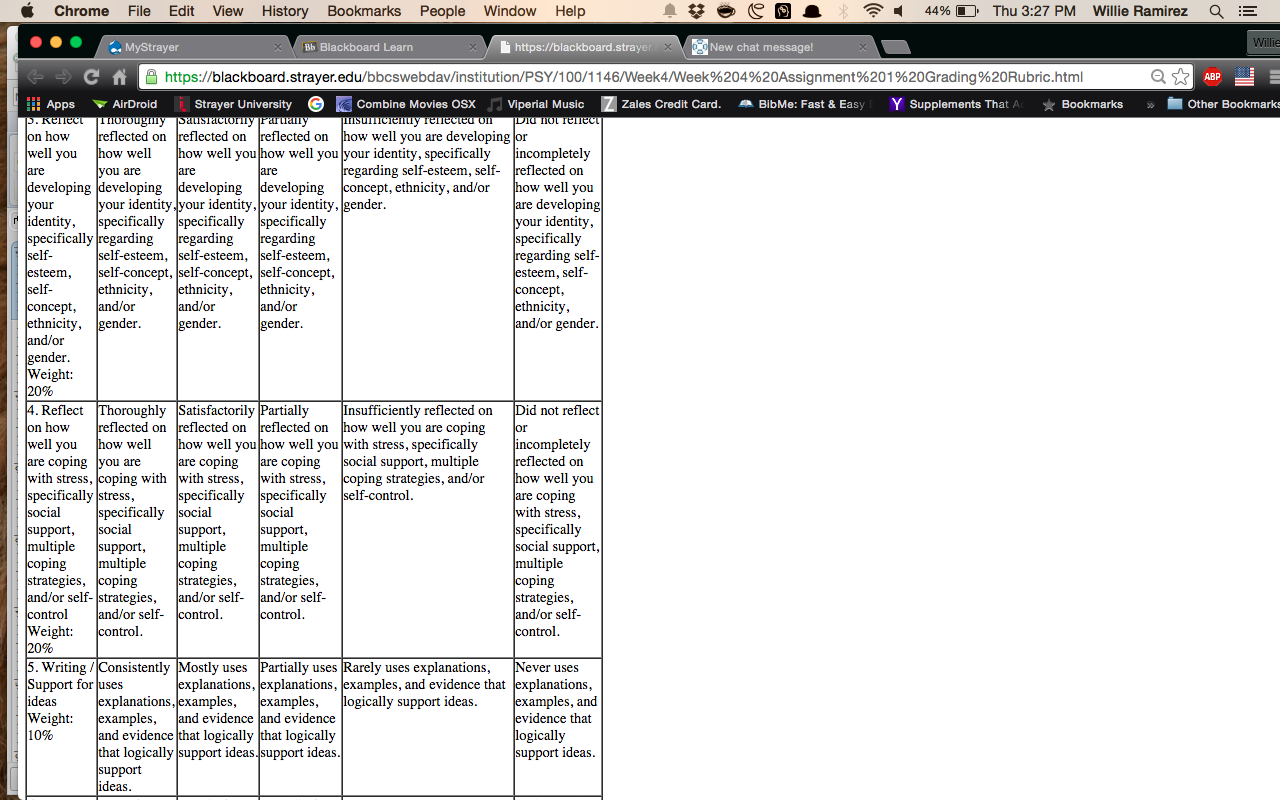Open the History menu
Viewport: 1280px width, 800px height.
pos(285,11)
